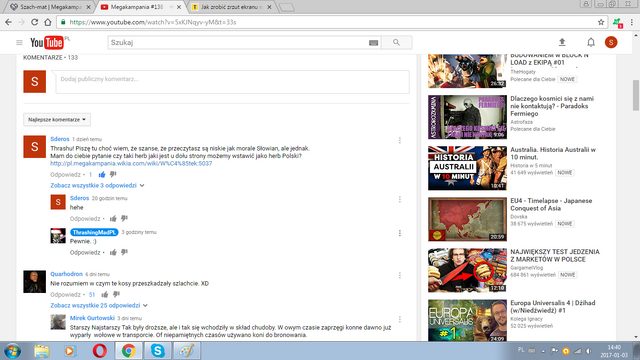
Task: Like the ThrashingMadPL reply "Pewnie. :)"
Action: [x=113, y=252]
